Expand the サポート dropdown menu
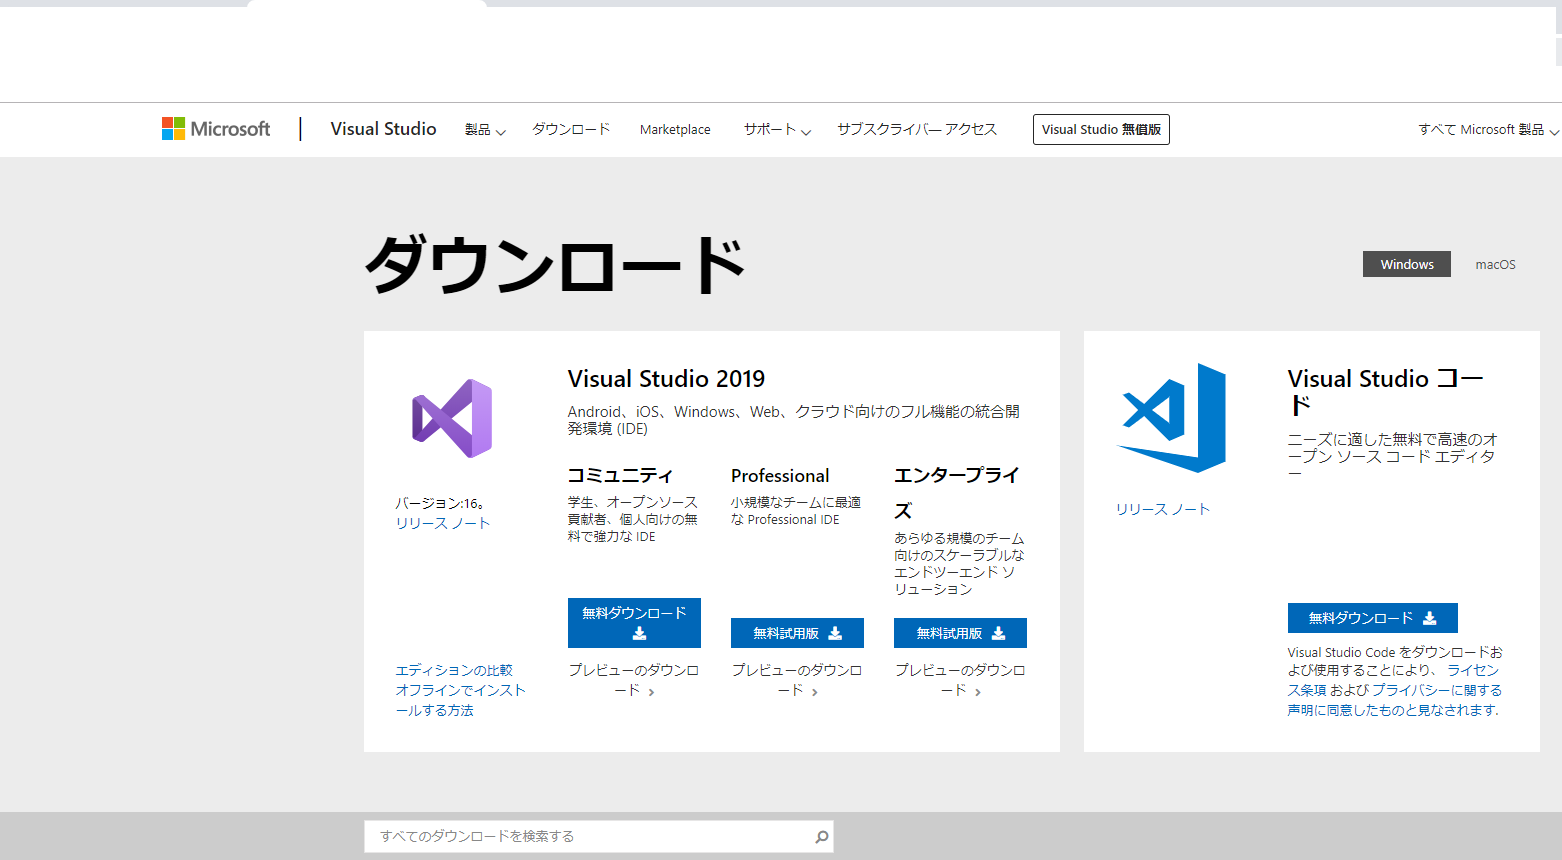This screenshot has width=1562, height=860. (x=777, y=130)
